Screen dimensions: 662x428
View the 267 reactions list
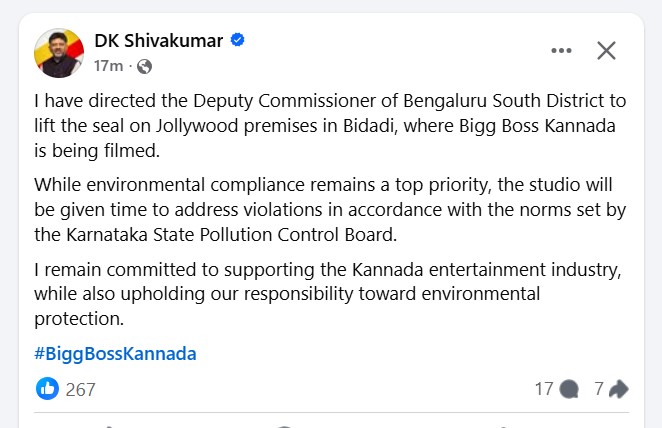(80, 389)
